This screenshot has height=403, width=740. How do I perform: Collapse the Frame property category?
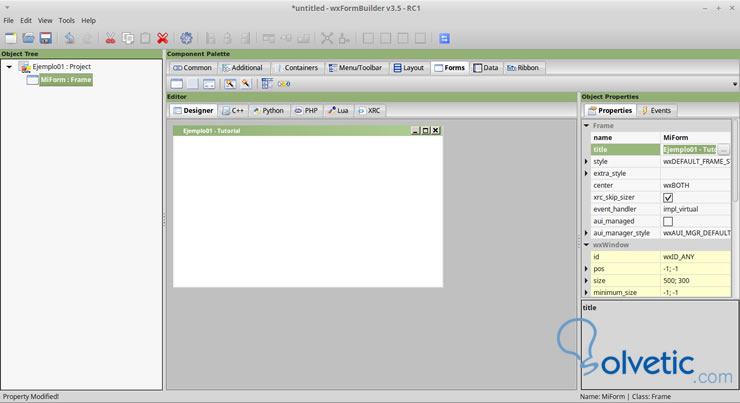pyautogui.click(x=587, y=126)
